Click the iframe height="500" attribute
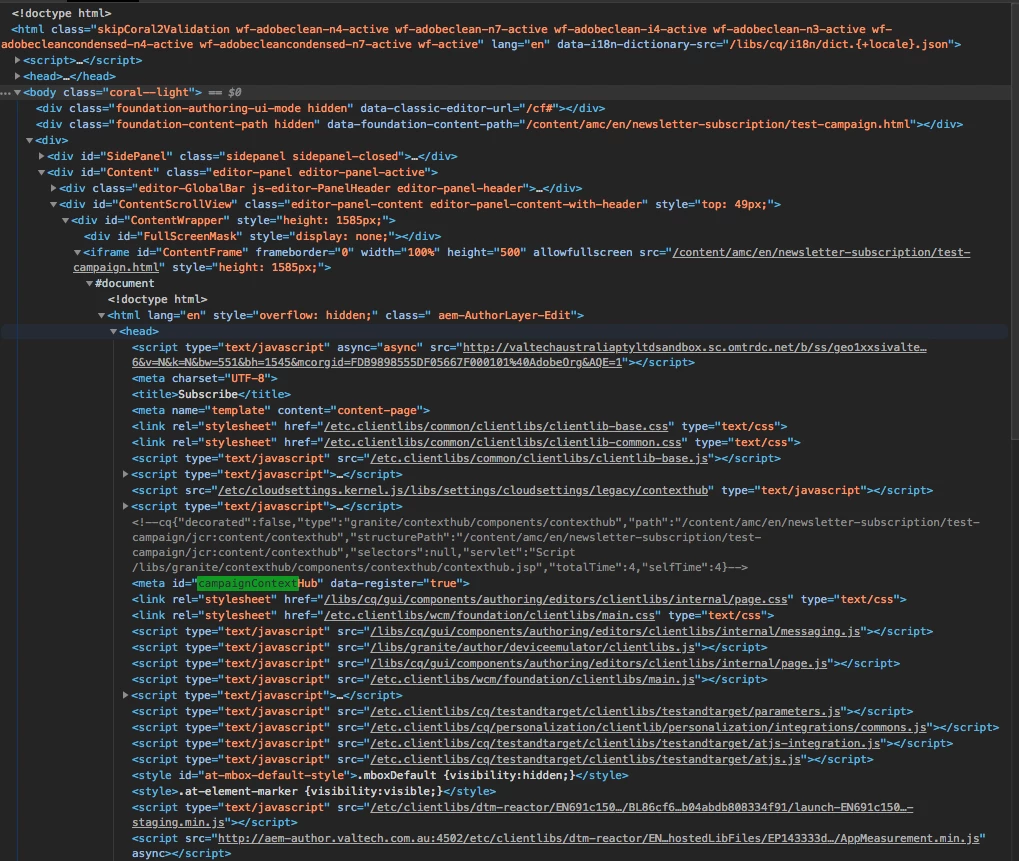This screenshot has width=1019, height=861. [x=486, y=252]
